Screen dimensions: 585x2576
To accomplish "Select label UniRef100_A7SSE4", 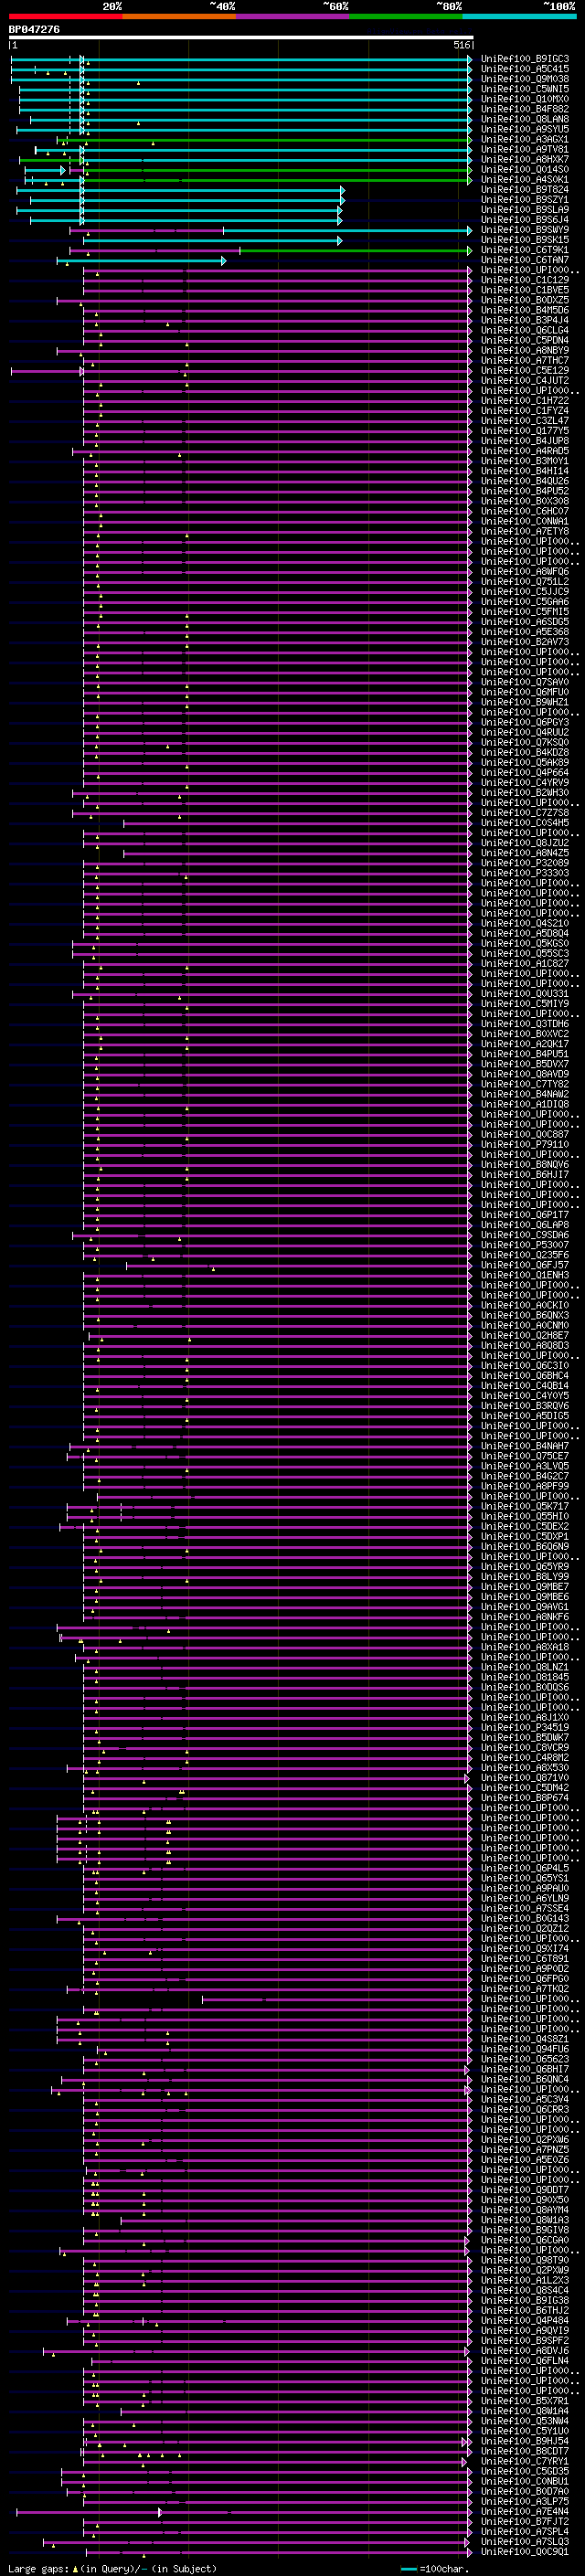I will (x=525, y=1908).
